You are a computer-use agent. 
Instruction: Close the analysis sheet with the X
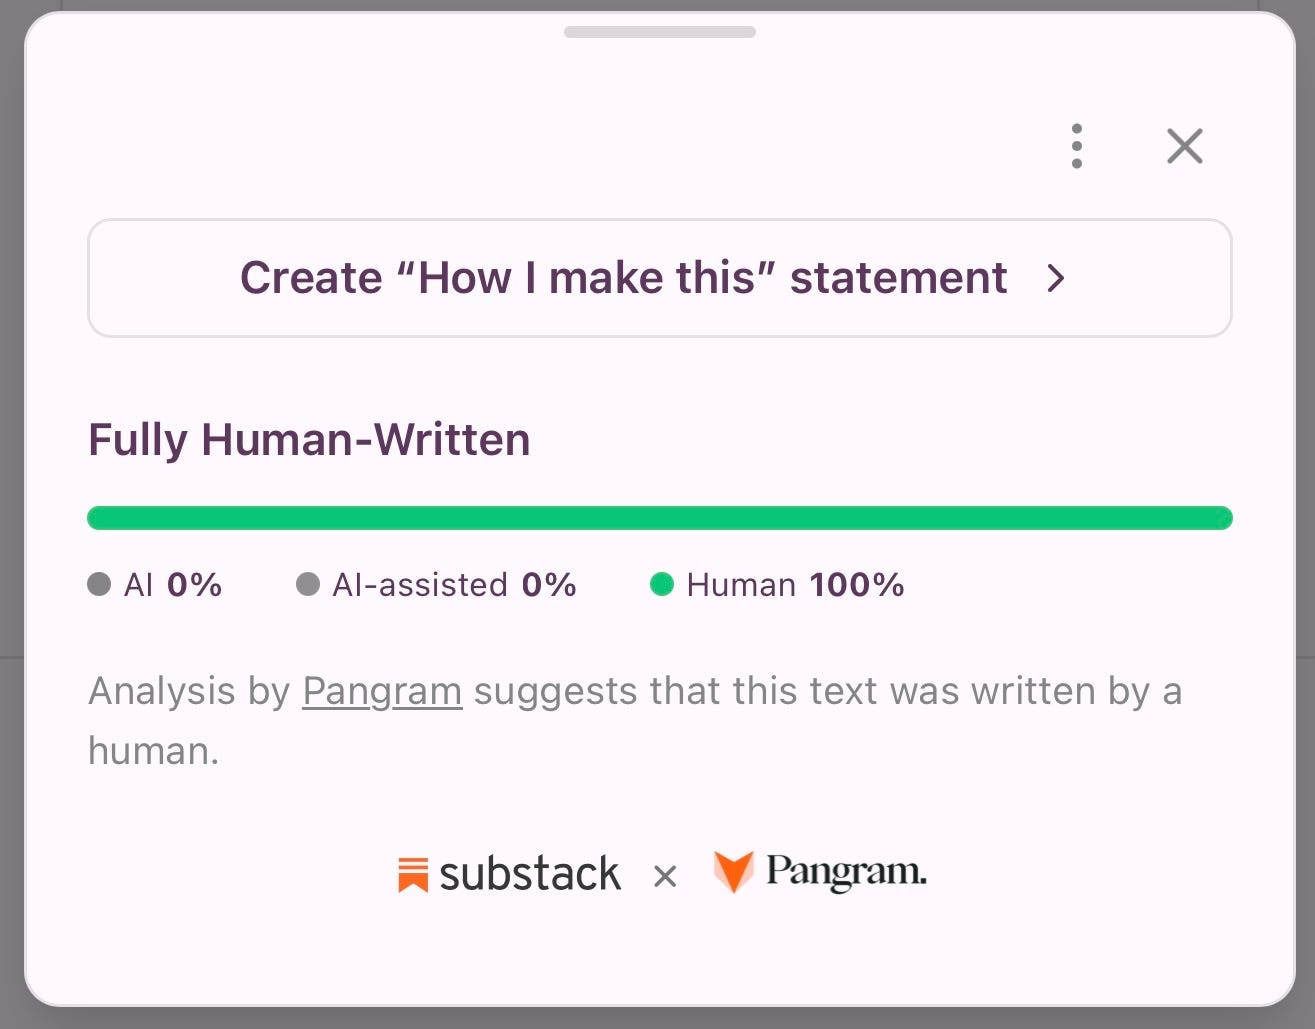click(x=1185, y=146)
